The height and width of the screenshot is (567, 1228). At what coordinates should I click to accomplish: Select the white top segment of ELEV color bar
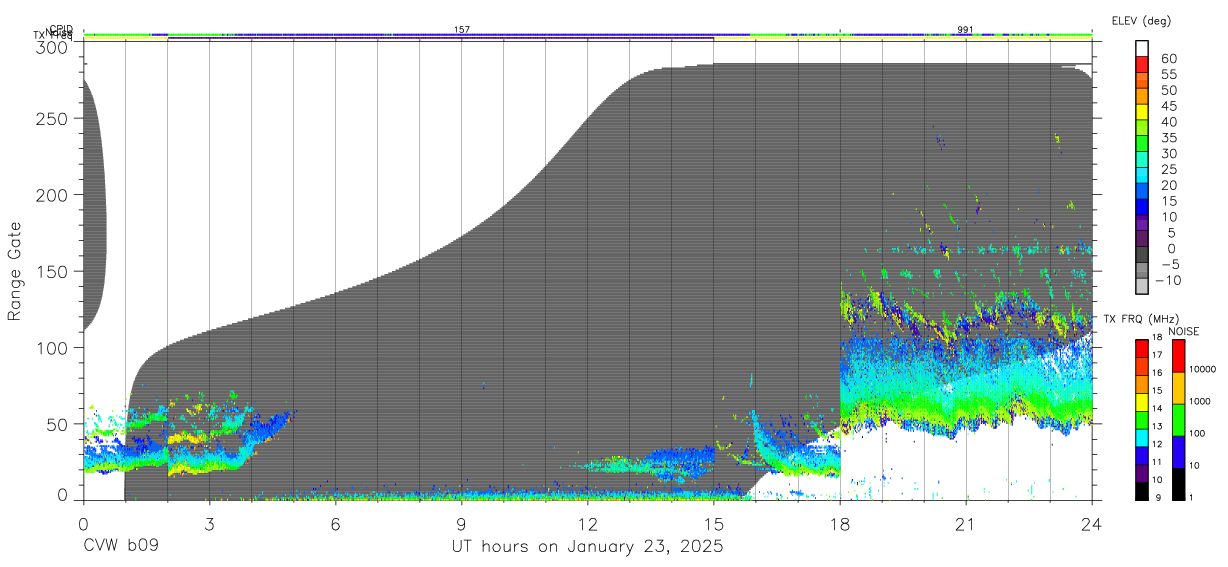(1142, 49)
